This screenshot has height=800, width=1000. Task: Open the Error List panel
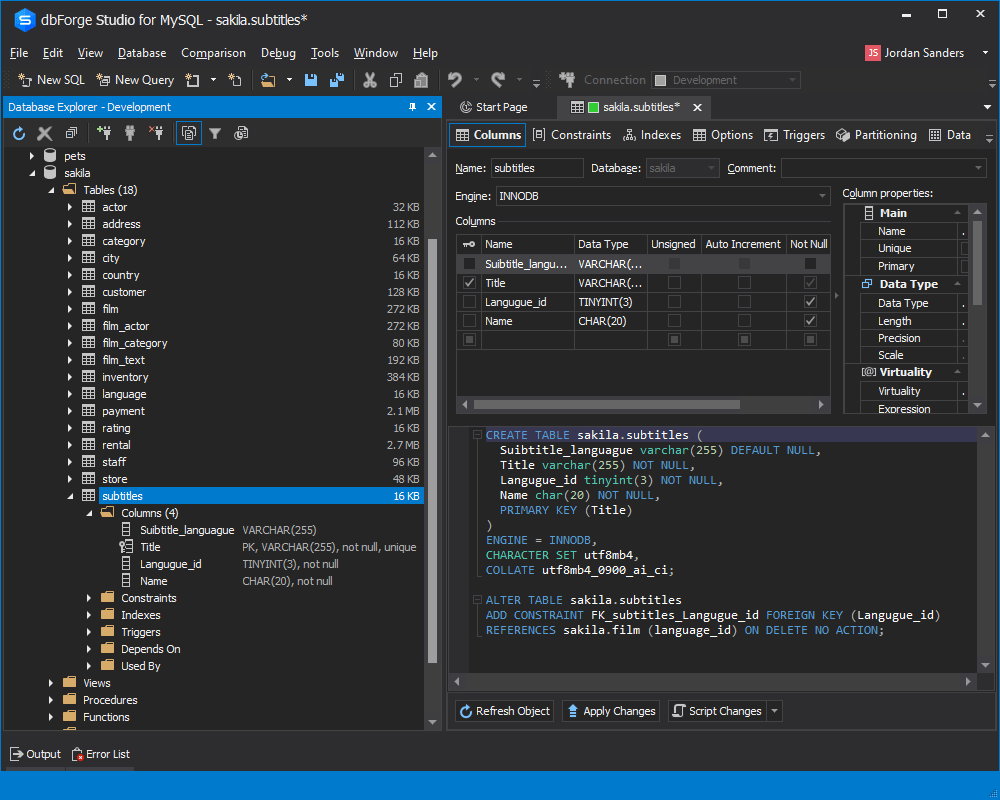coord(100,754)
